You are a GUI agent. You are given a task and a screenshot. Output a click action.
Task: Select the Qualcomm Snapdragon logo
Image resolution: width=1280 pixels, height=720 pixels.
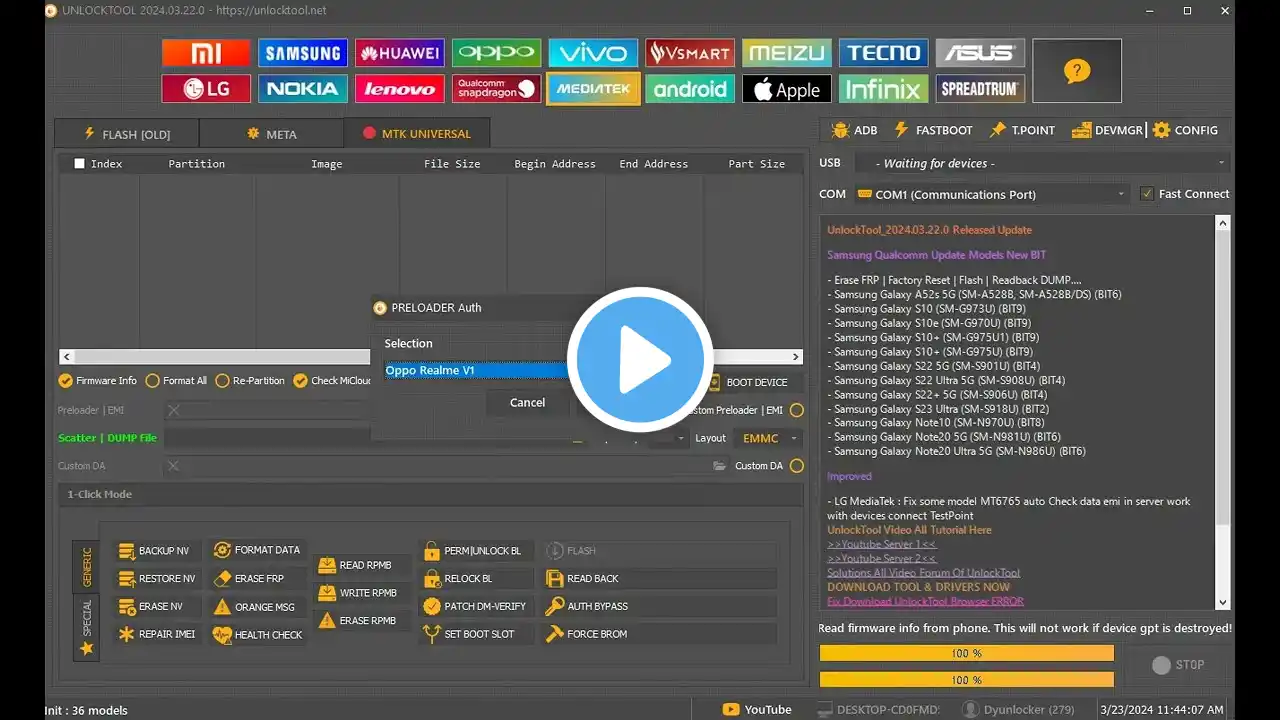(496, 89)
